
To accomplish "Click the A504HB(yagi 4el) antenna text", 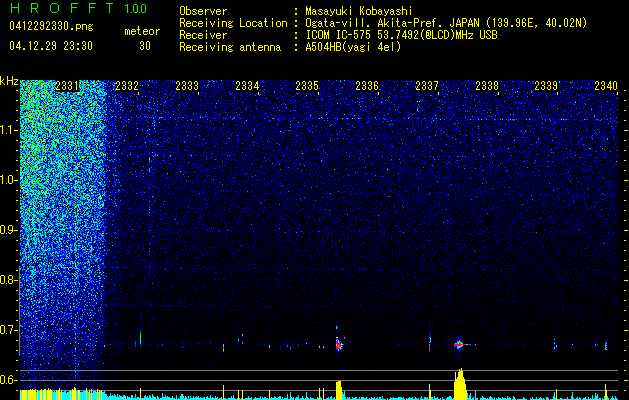I will coord(353,47).
